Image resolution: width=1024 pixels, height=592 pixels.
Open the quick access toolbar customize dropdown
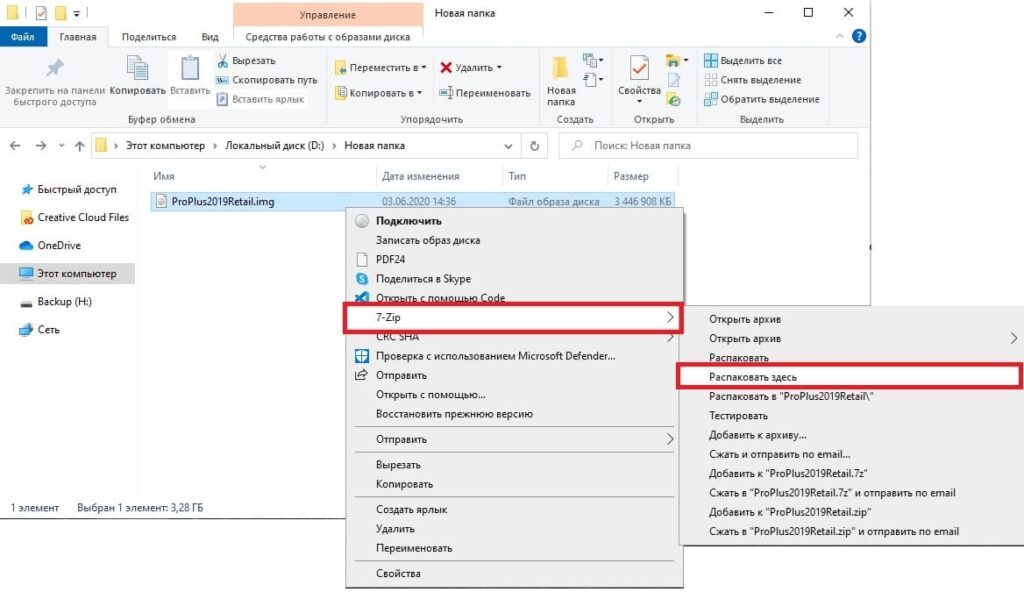(x=76, y=13)
